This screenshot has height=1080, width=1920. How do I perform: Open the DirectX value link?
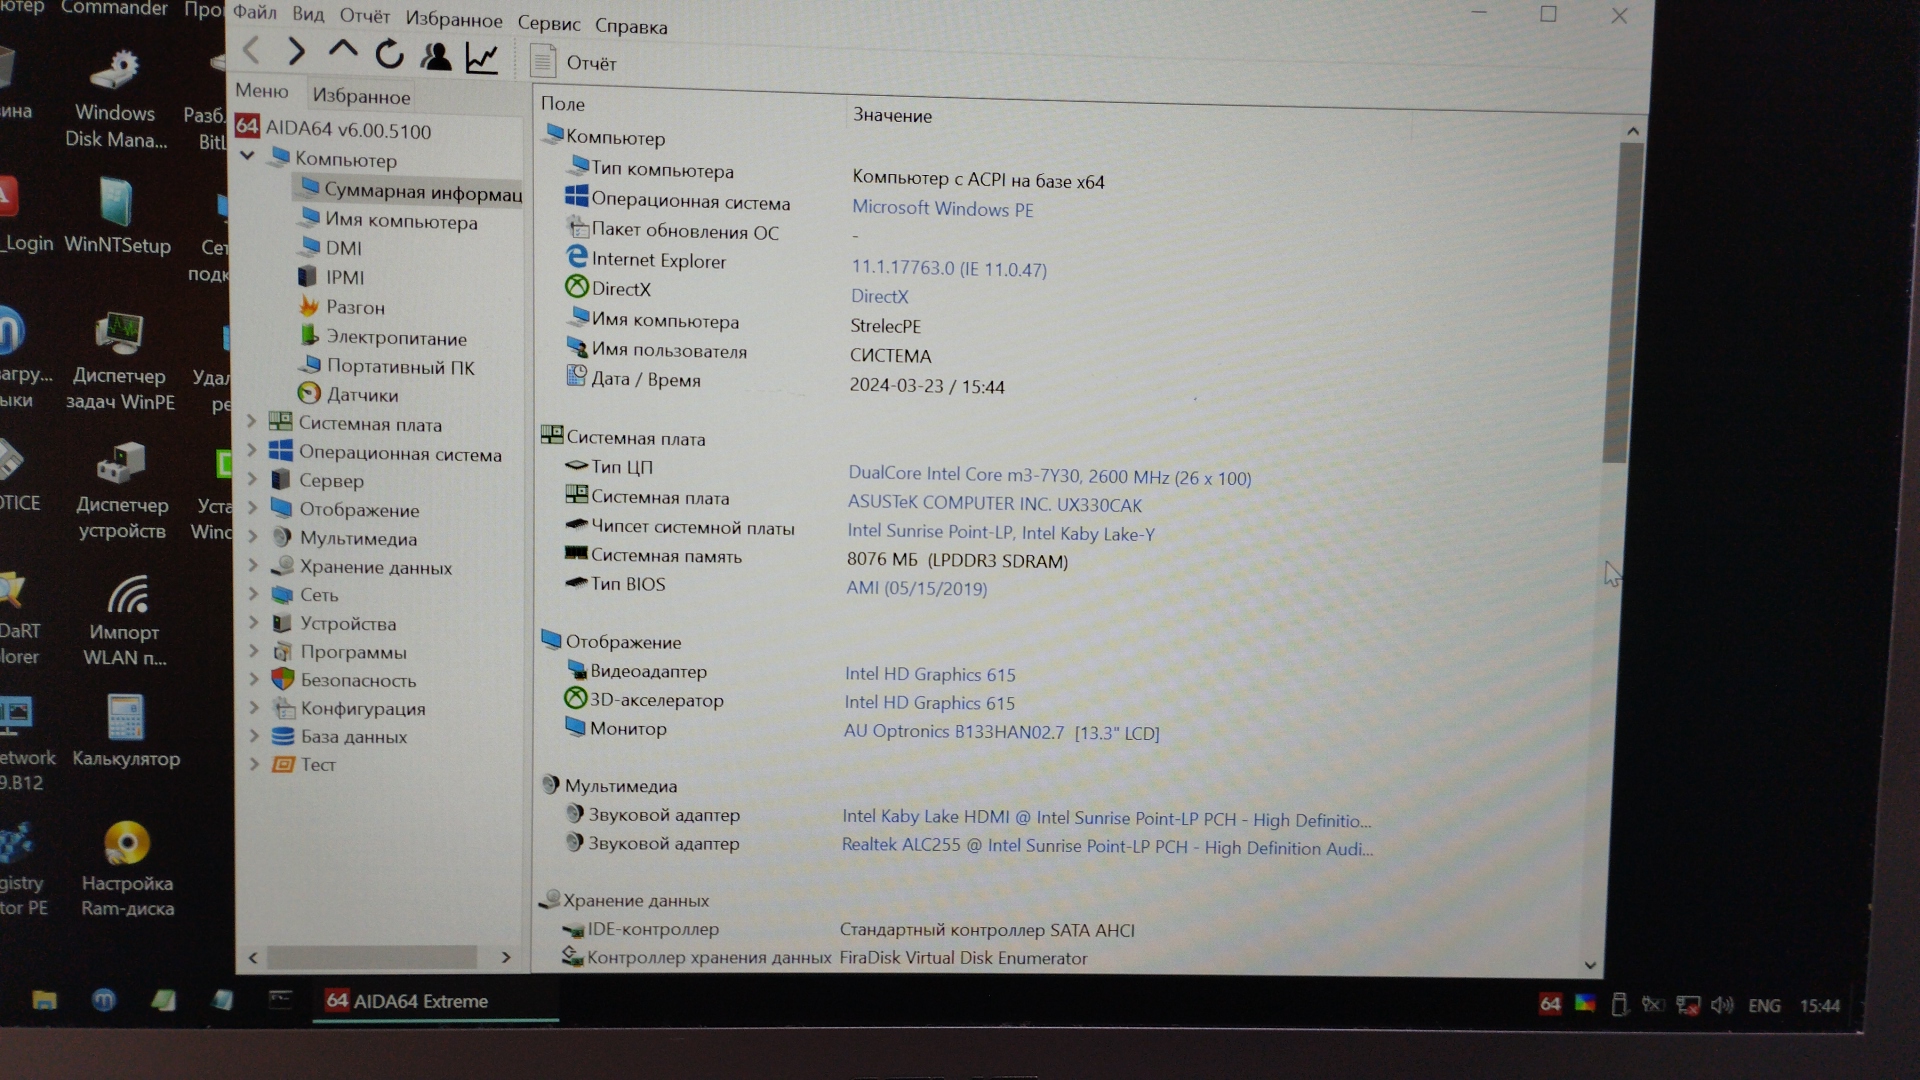879,296
